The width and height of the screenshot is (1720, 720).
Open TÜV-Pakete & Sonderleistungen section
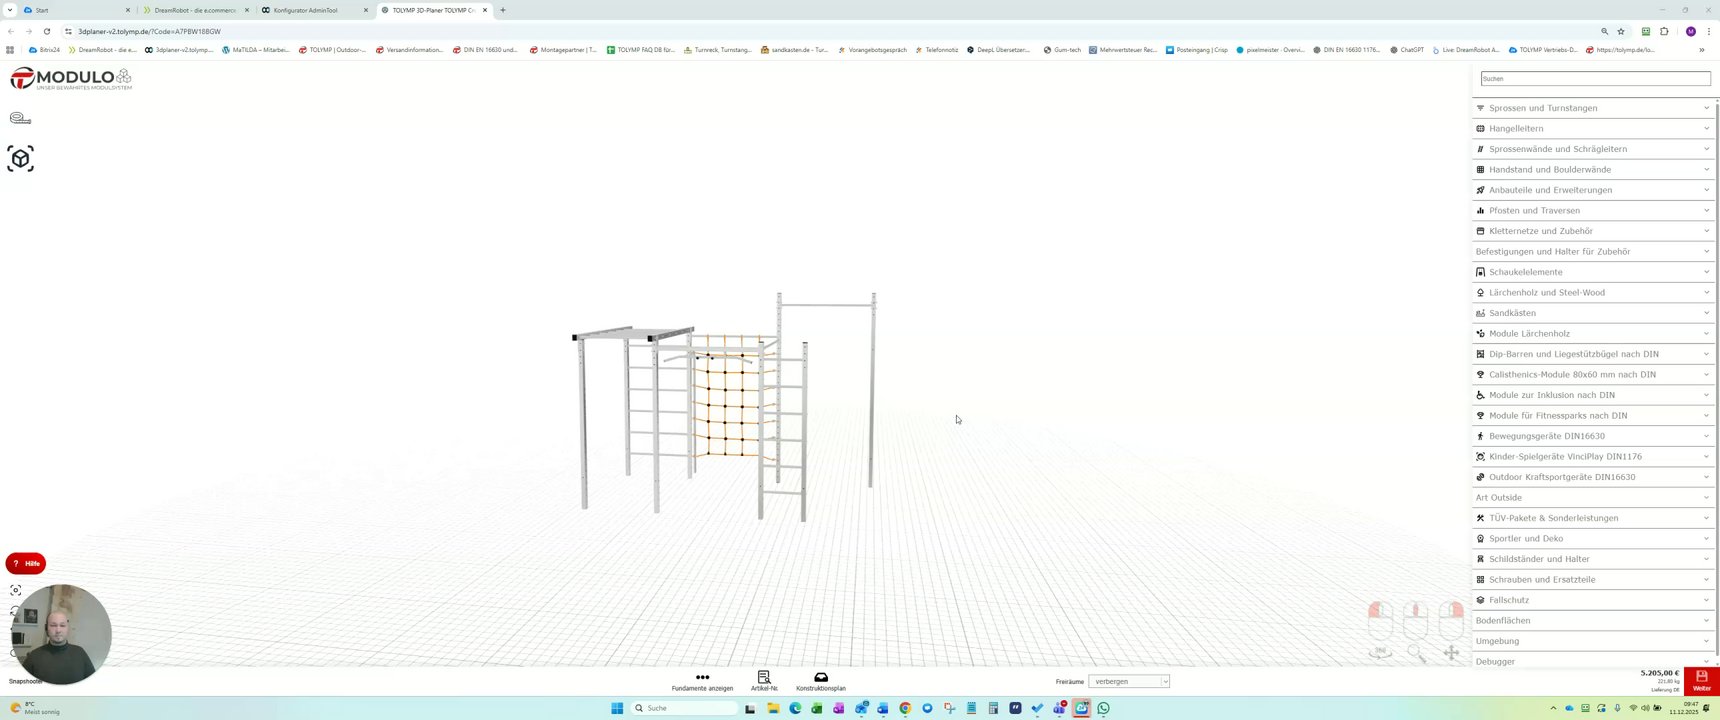1593,518
